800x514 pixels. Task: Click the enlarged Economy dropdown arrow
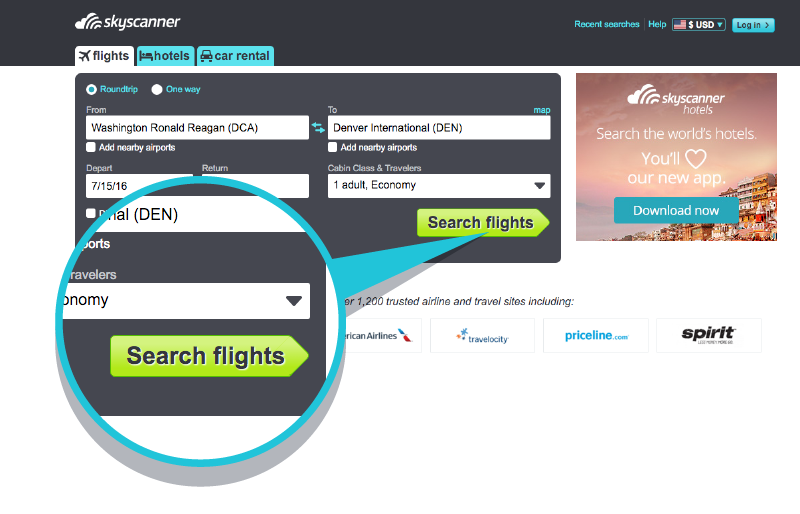[x=294, y=301]
